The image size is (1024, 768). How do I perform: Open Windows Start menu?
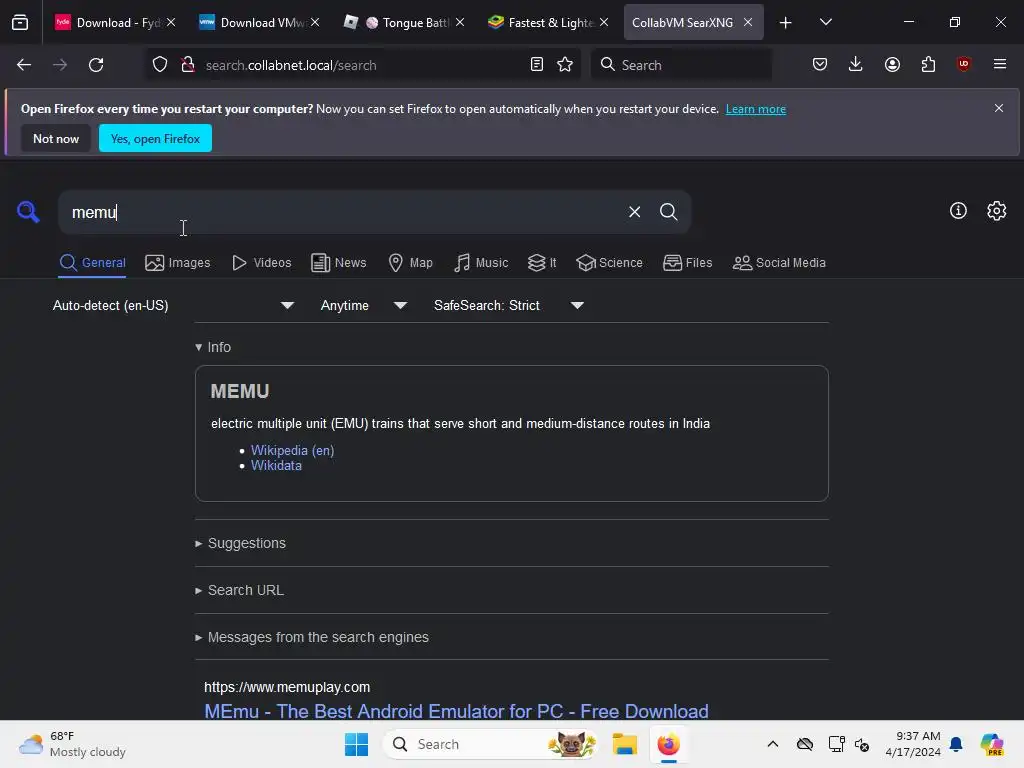coord(357,744)
